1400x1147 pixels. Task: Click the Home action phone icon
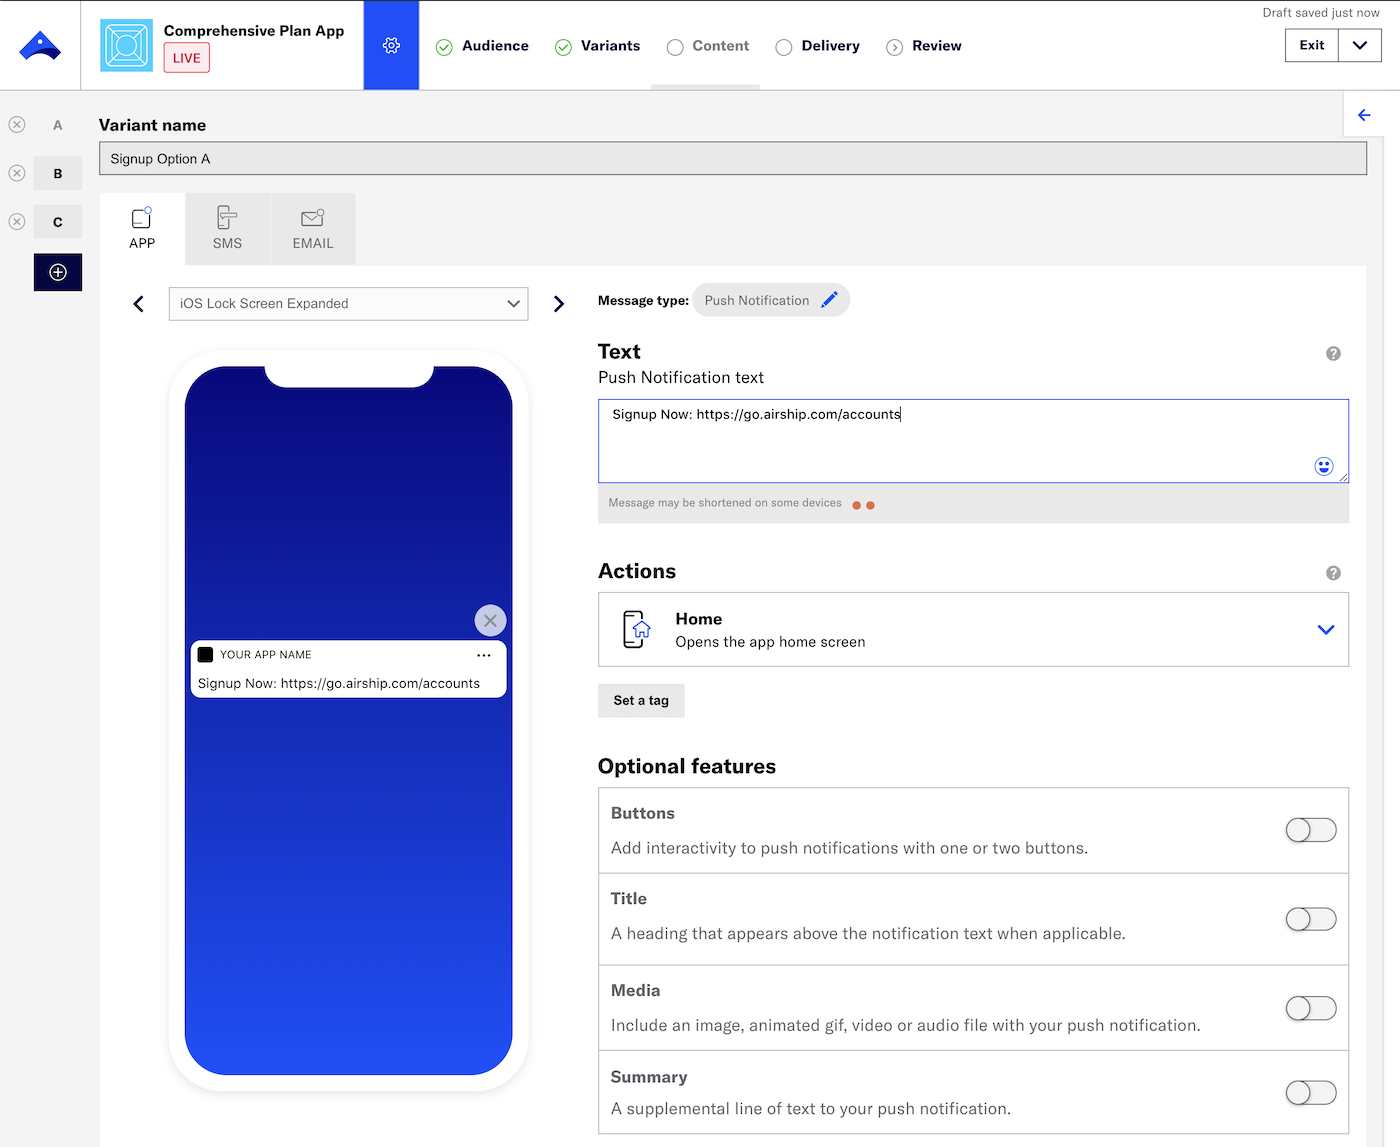(x=637, y=630)
